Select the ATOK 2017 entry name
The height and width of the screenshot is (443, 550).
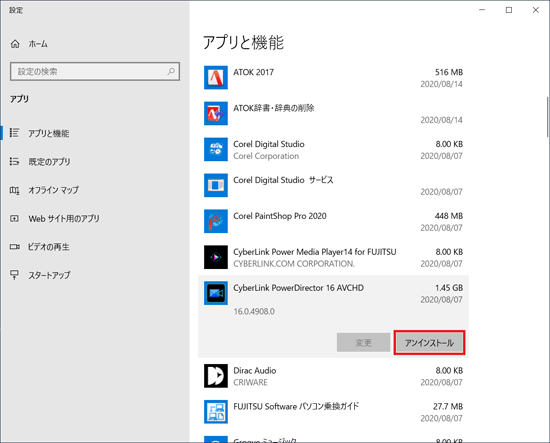coord(253,72)
